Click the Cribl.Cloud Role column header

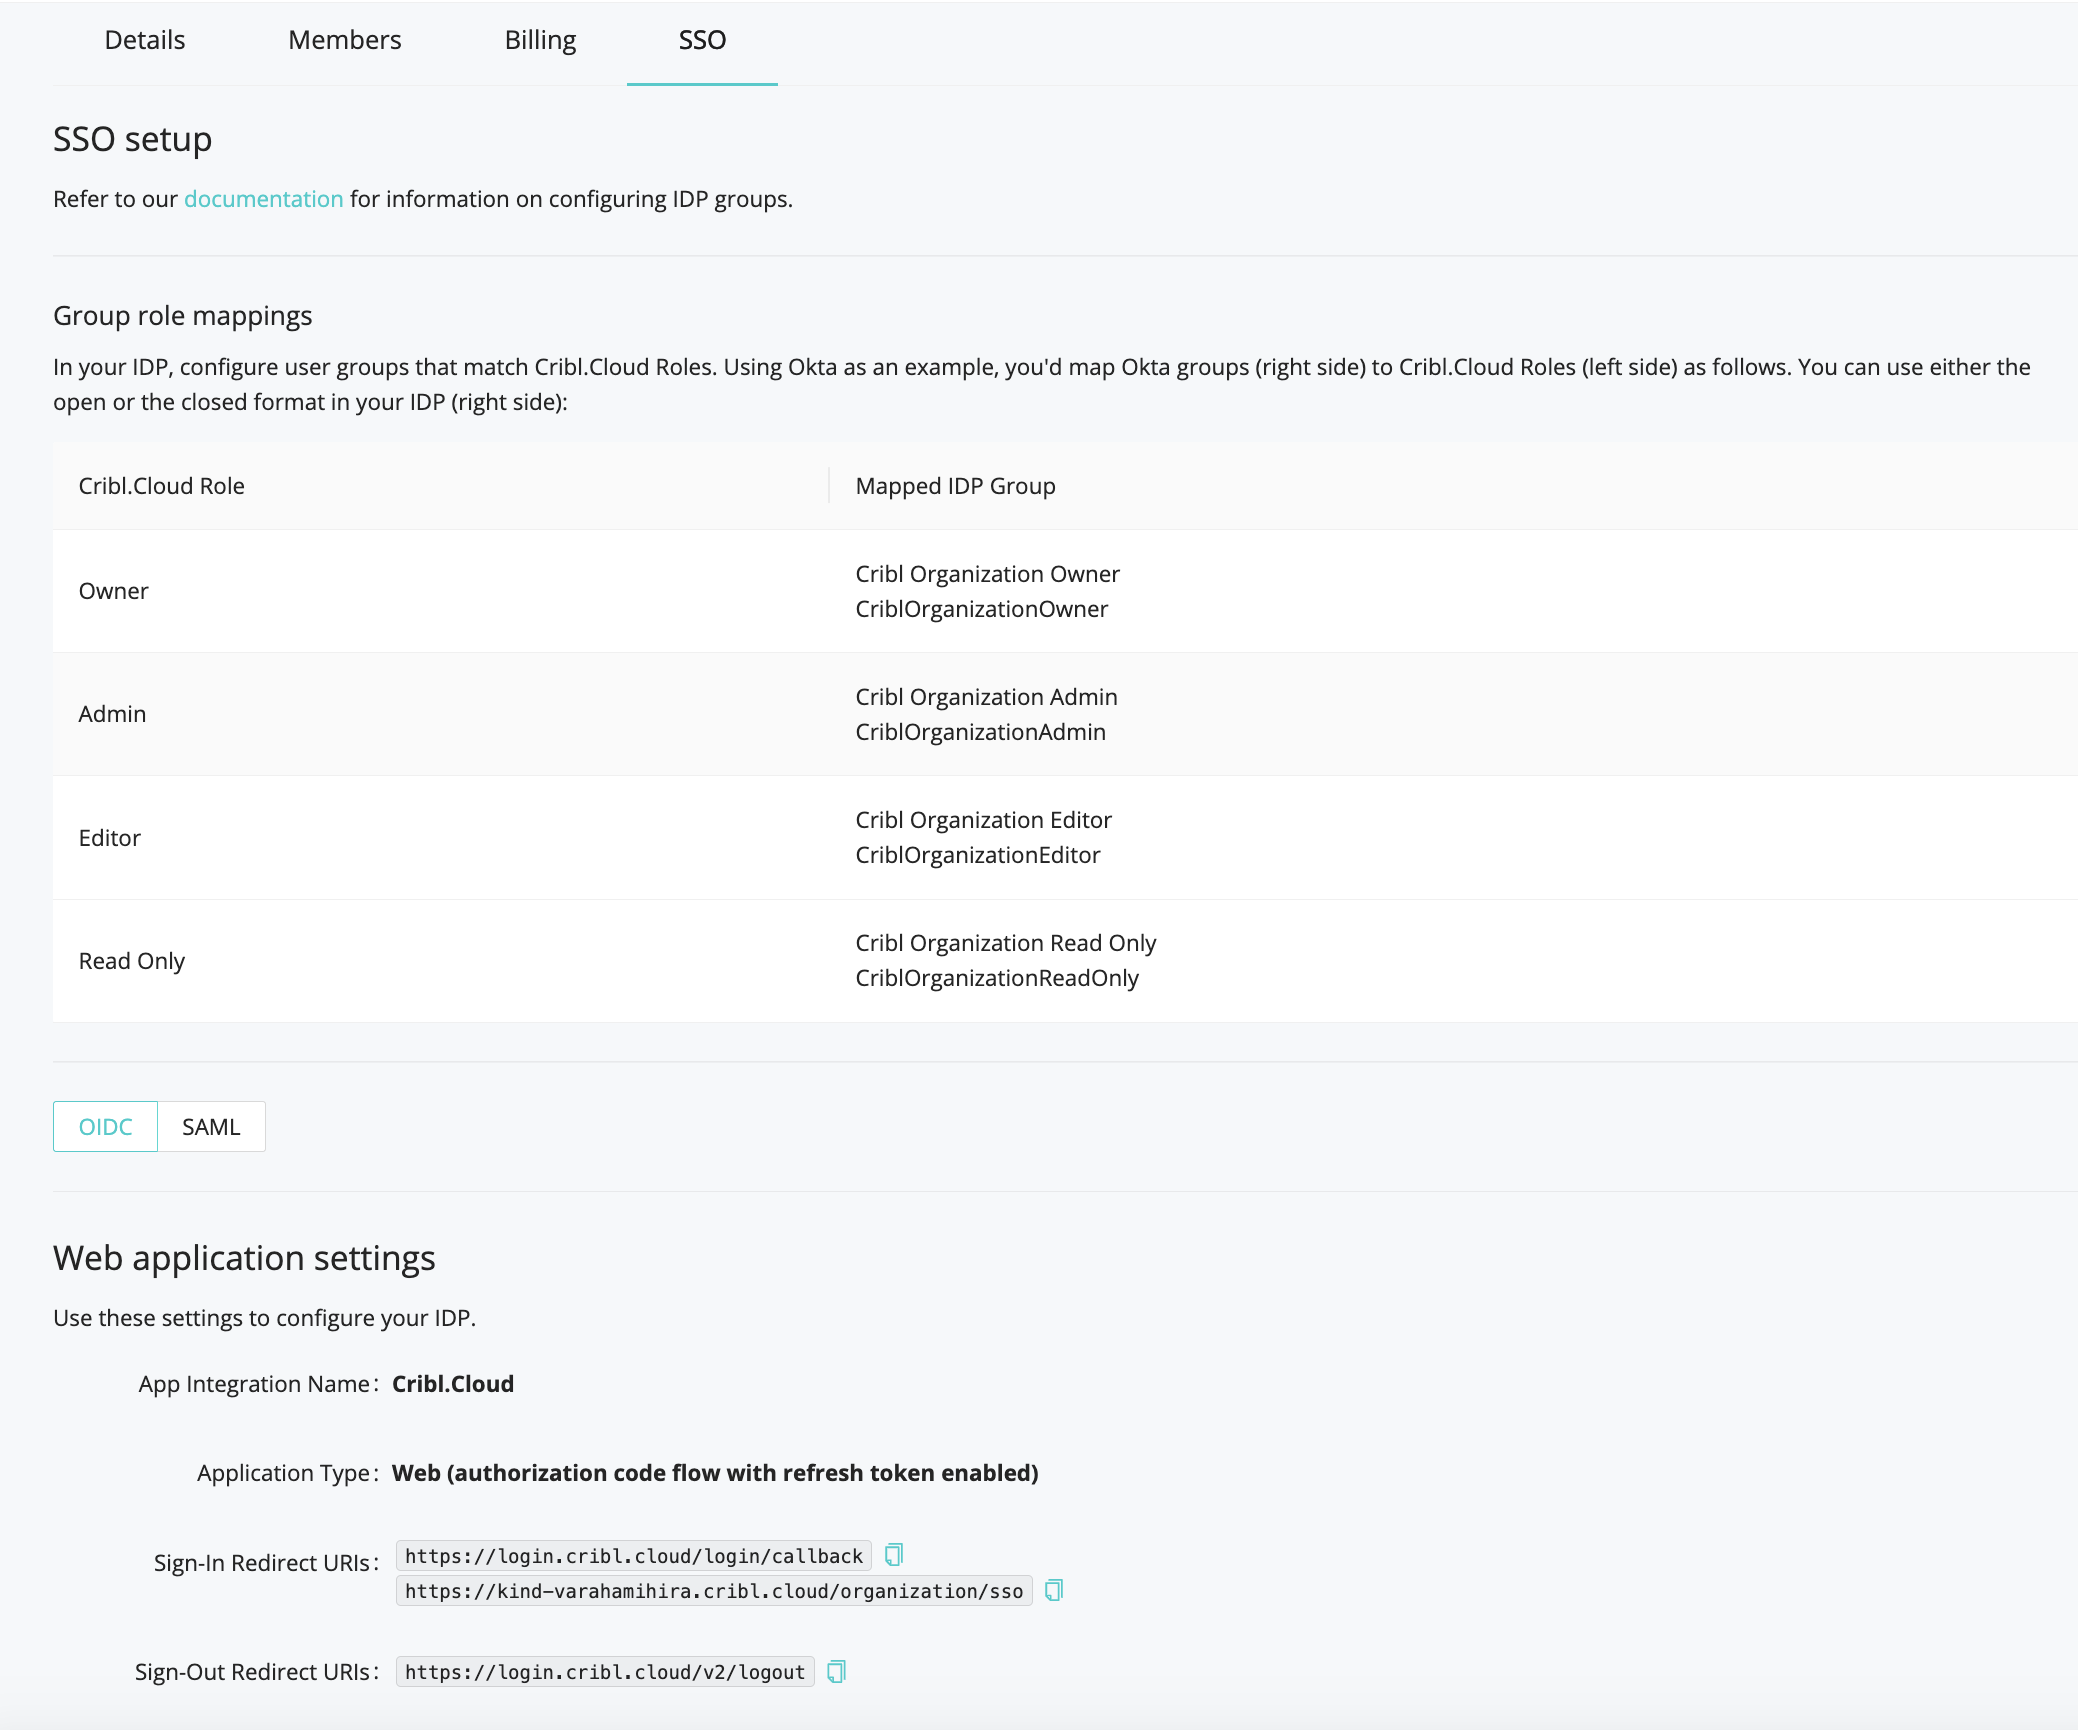tap(161, 485)
